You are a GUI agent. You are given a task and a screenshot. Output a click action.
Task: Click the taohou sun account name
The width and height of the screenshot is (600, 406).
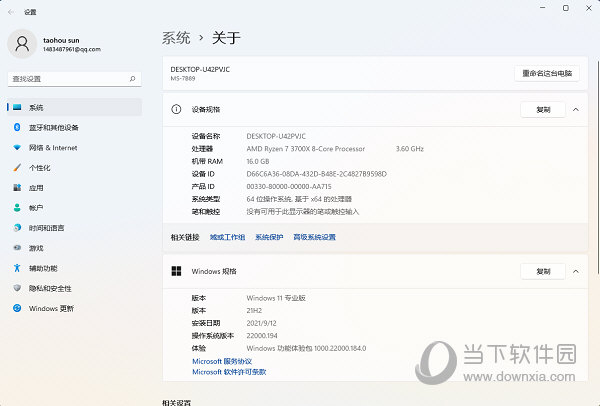[x=61, y=40]
